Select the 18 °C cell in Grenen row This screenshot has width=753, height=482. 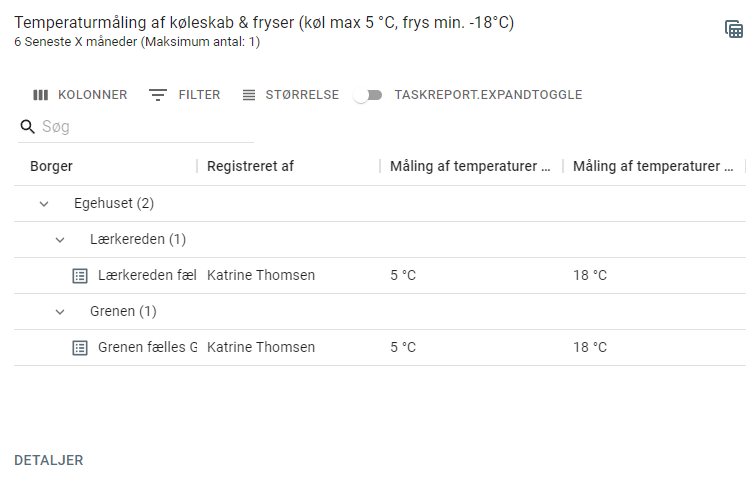tap(590, 348)
